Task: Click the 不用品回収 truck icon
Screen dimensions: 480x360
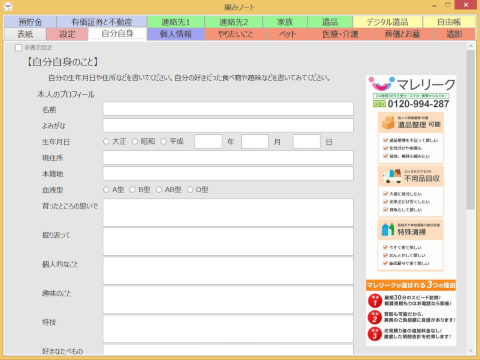Action: pyautogui.click(x=392, y=176)
